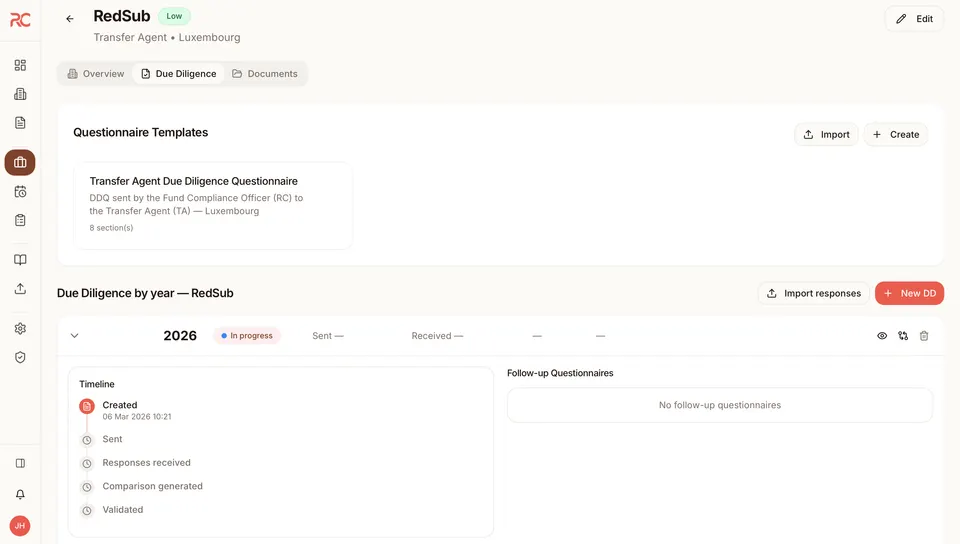
Task: Click the Sent timeline clock icon
Action: coord(87,440)
